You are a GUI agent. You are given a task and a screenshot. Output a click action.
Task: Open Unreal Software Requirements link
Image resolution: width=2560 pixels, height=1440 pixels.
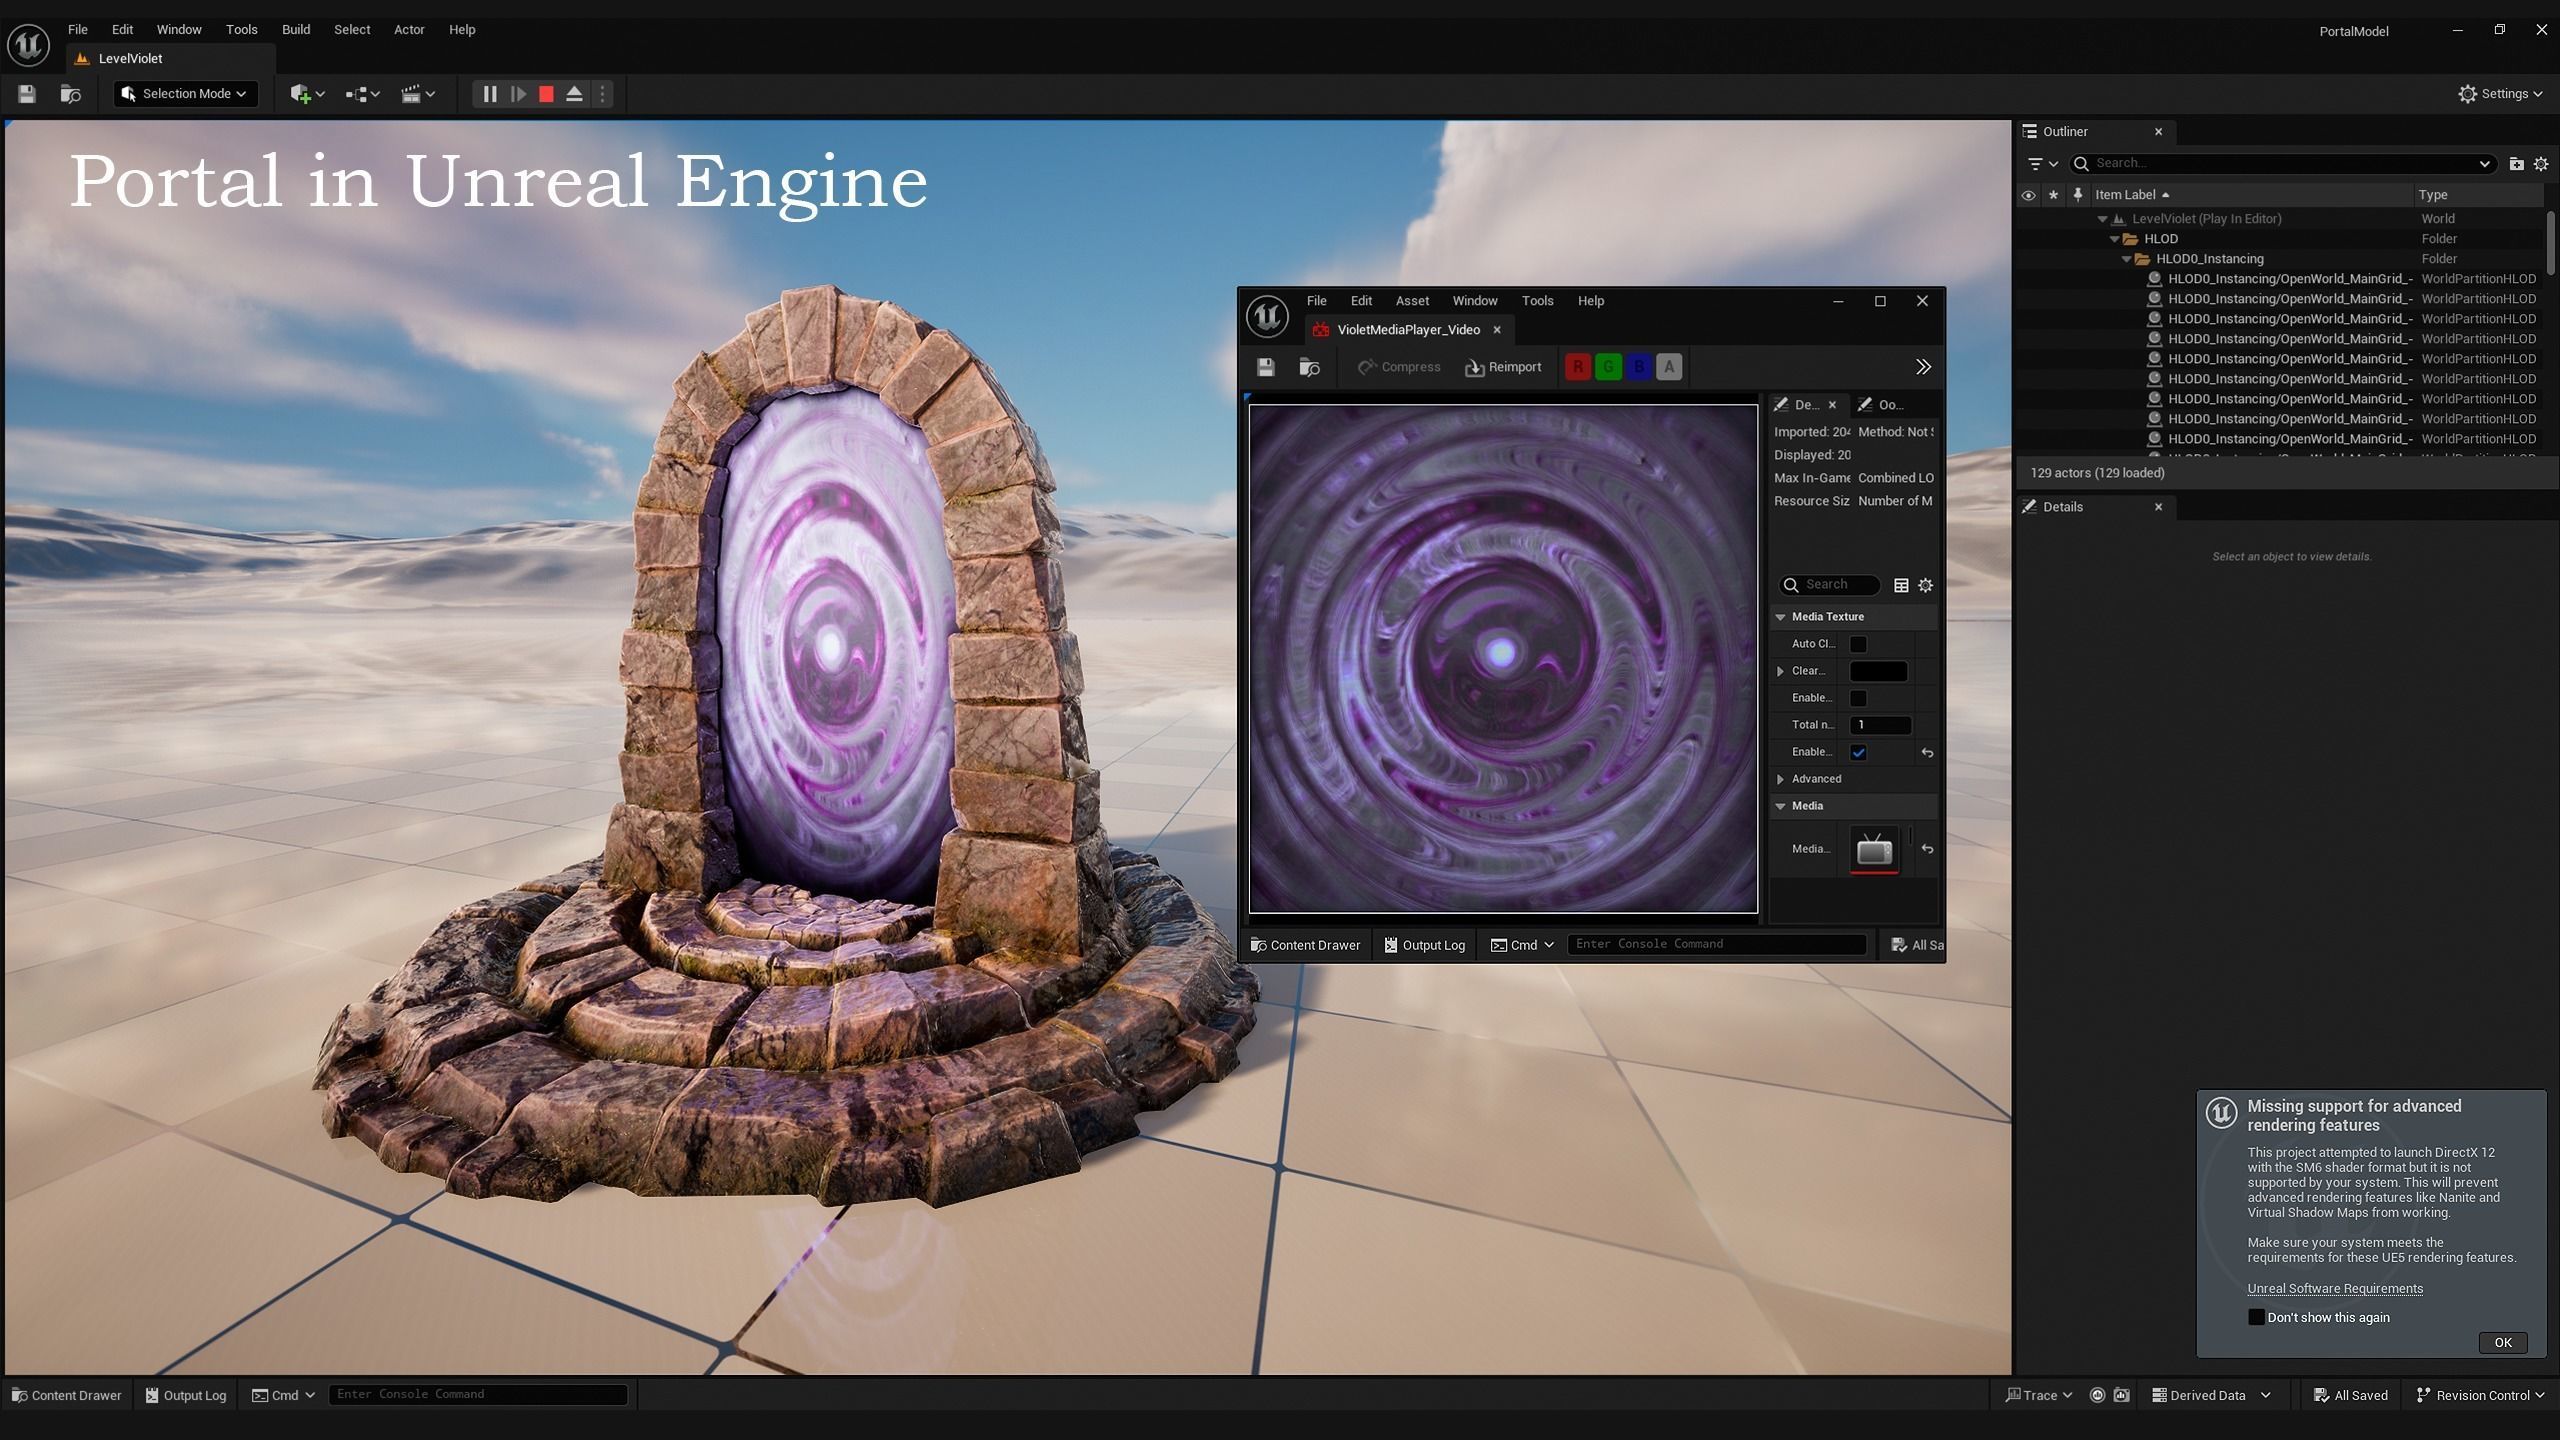2335,1288
